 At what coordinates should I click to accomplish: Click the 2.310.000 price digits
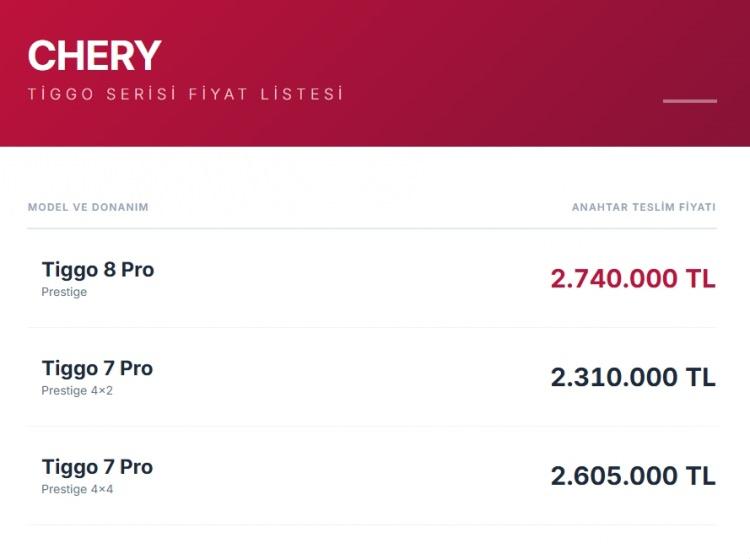click(614, 377)
